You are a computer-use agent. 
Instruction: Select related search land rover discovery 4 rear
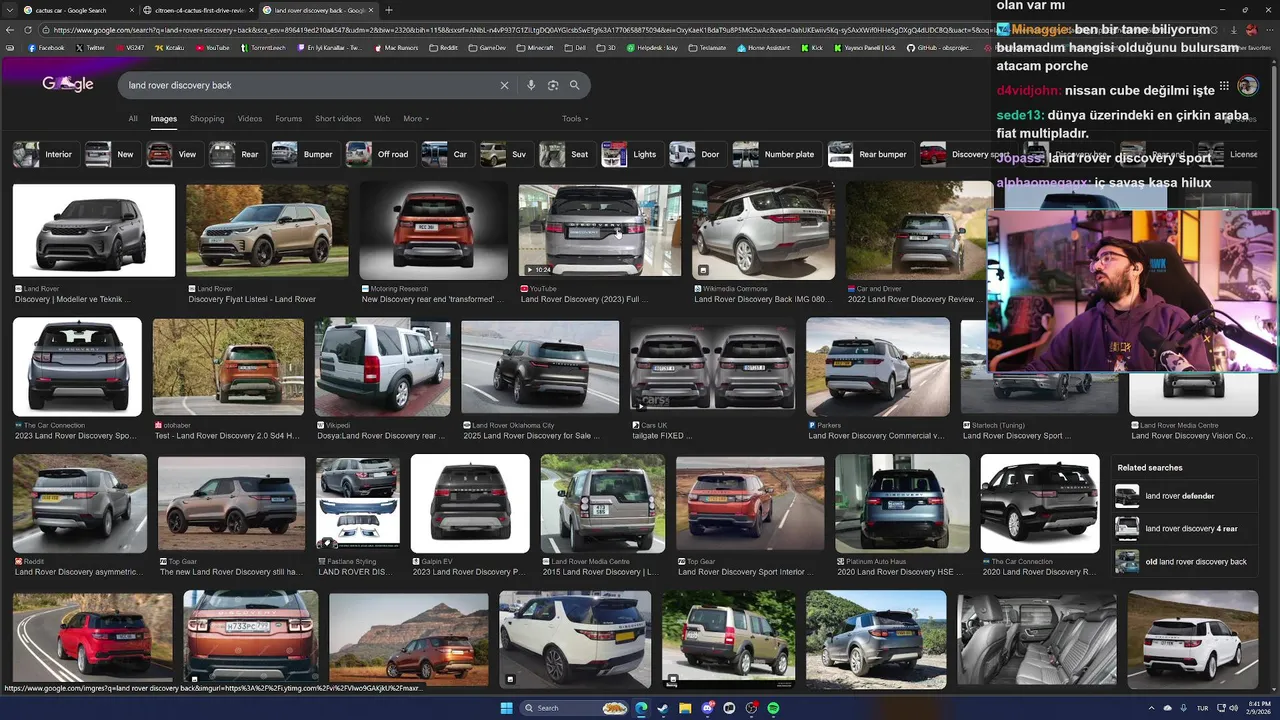click(1187, 529)
